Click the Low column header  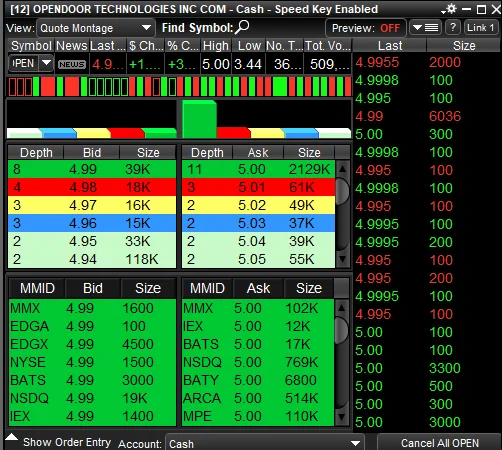pyautogui.click(x=249, y=46)
